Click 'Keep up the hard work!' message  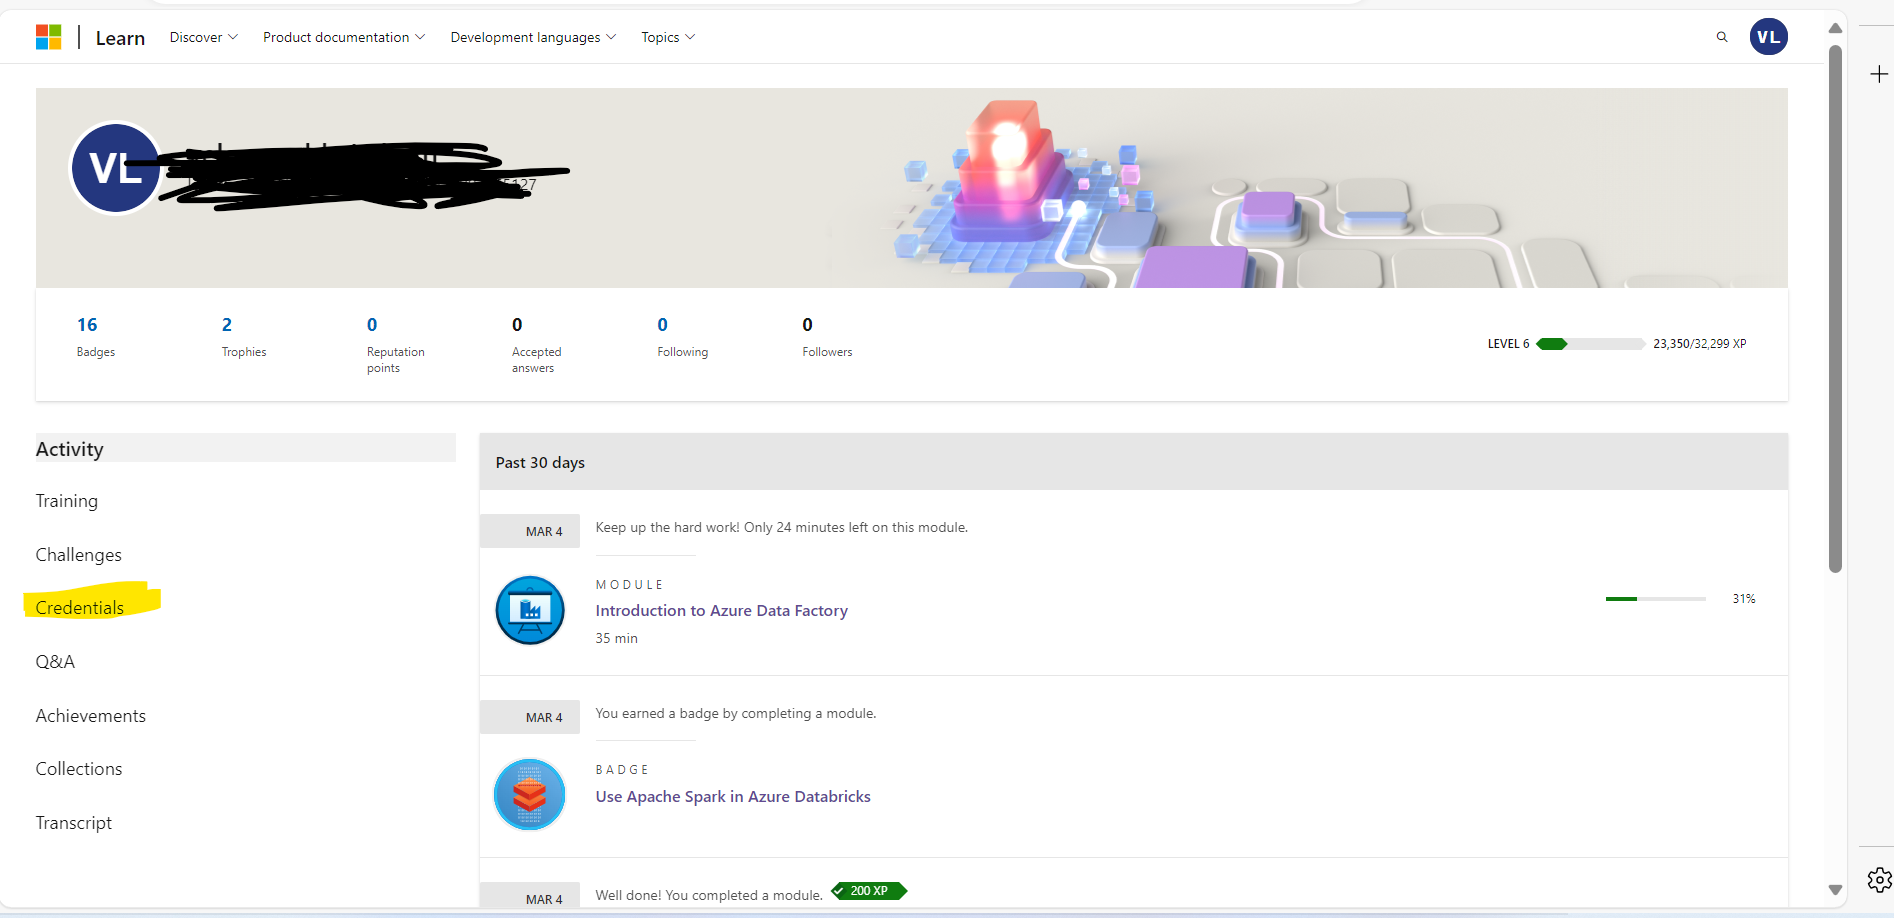tap(782, 528)
